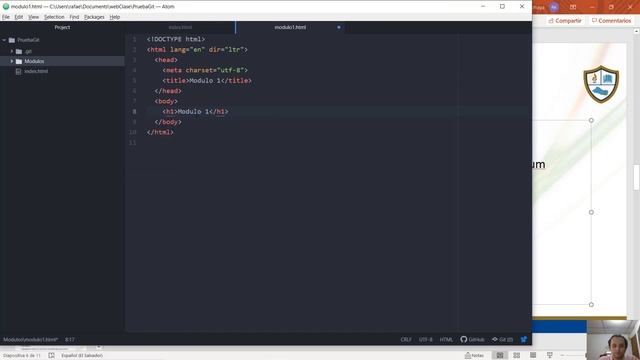Click the closing html tag line
Viewport: 640px width, 360px height.
click(160, 132)
